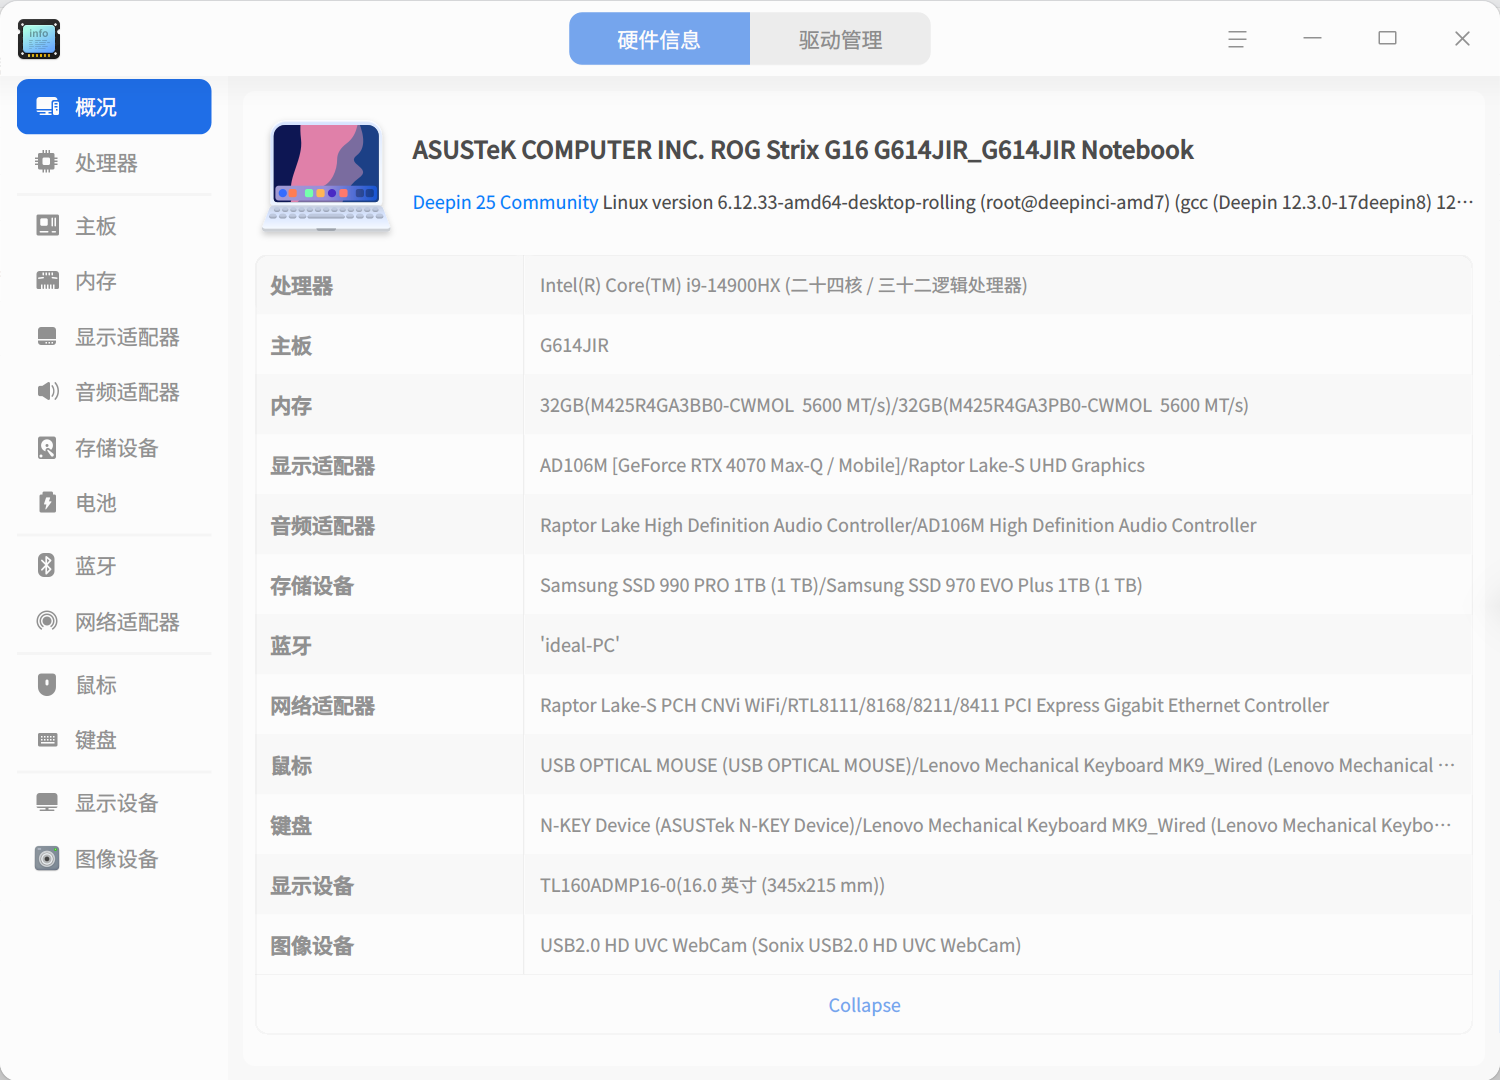Collapse the overview details table

(864, 1005)
